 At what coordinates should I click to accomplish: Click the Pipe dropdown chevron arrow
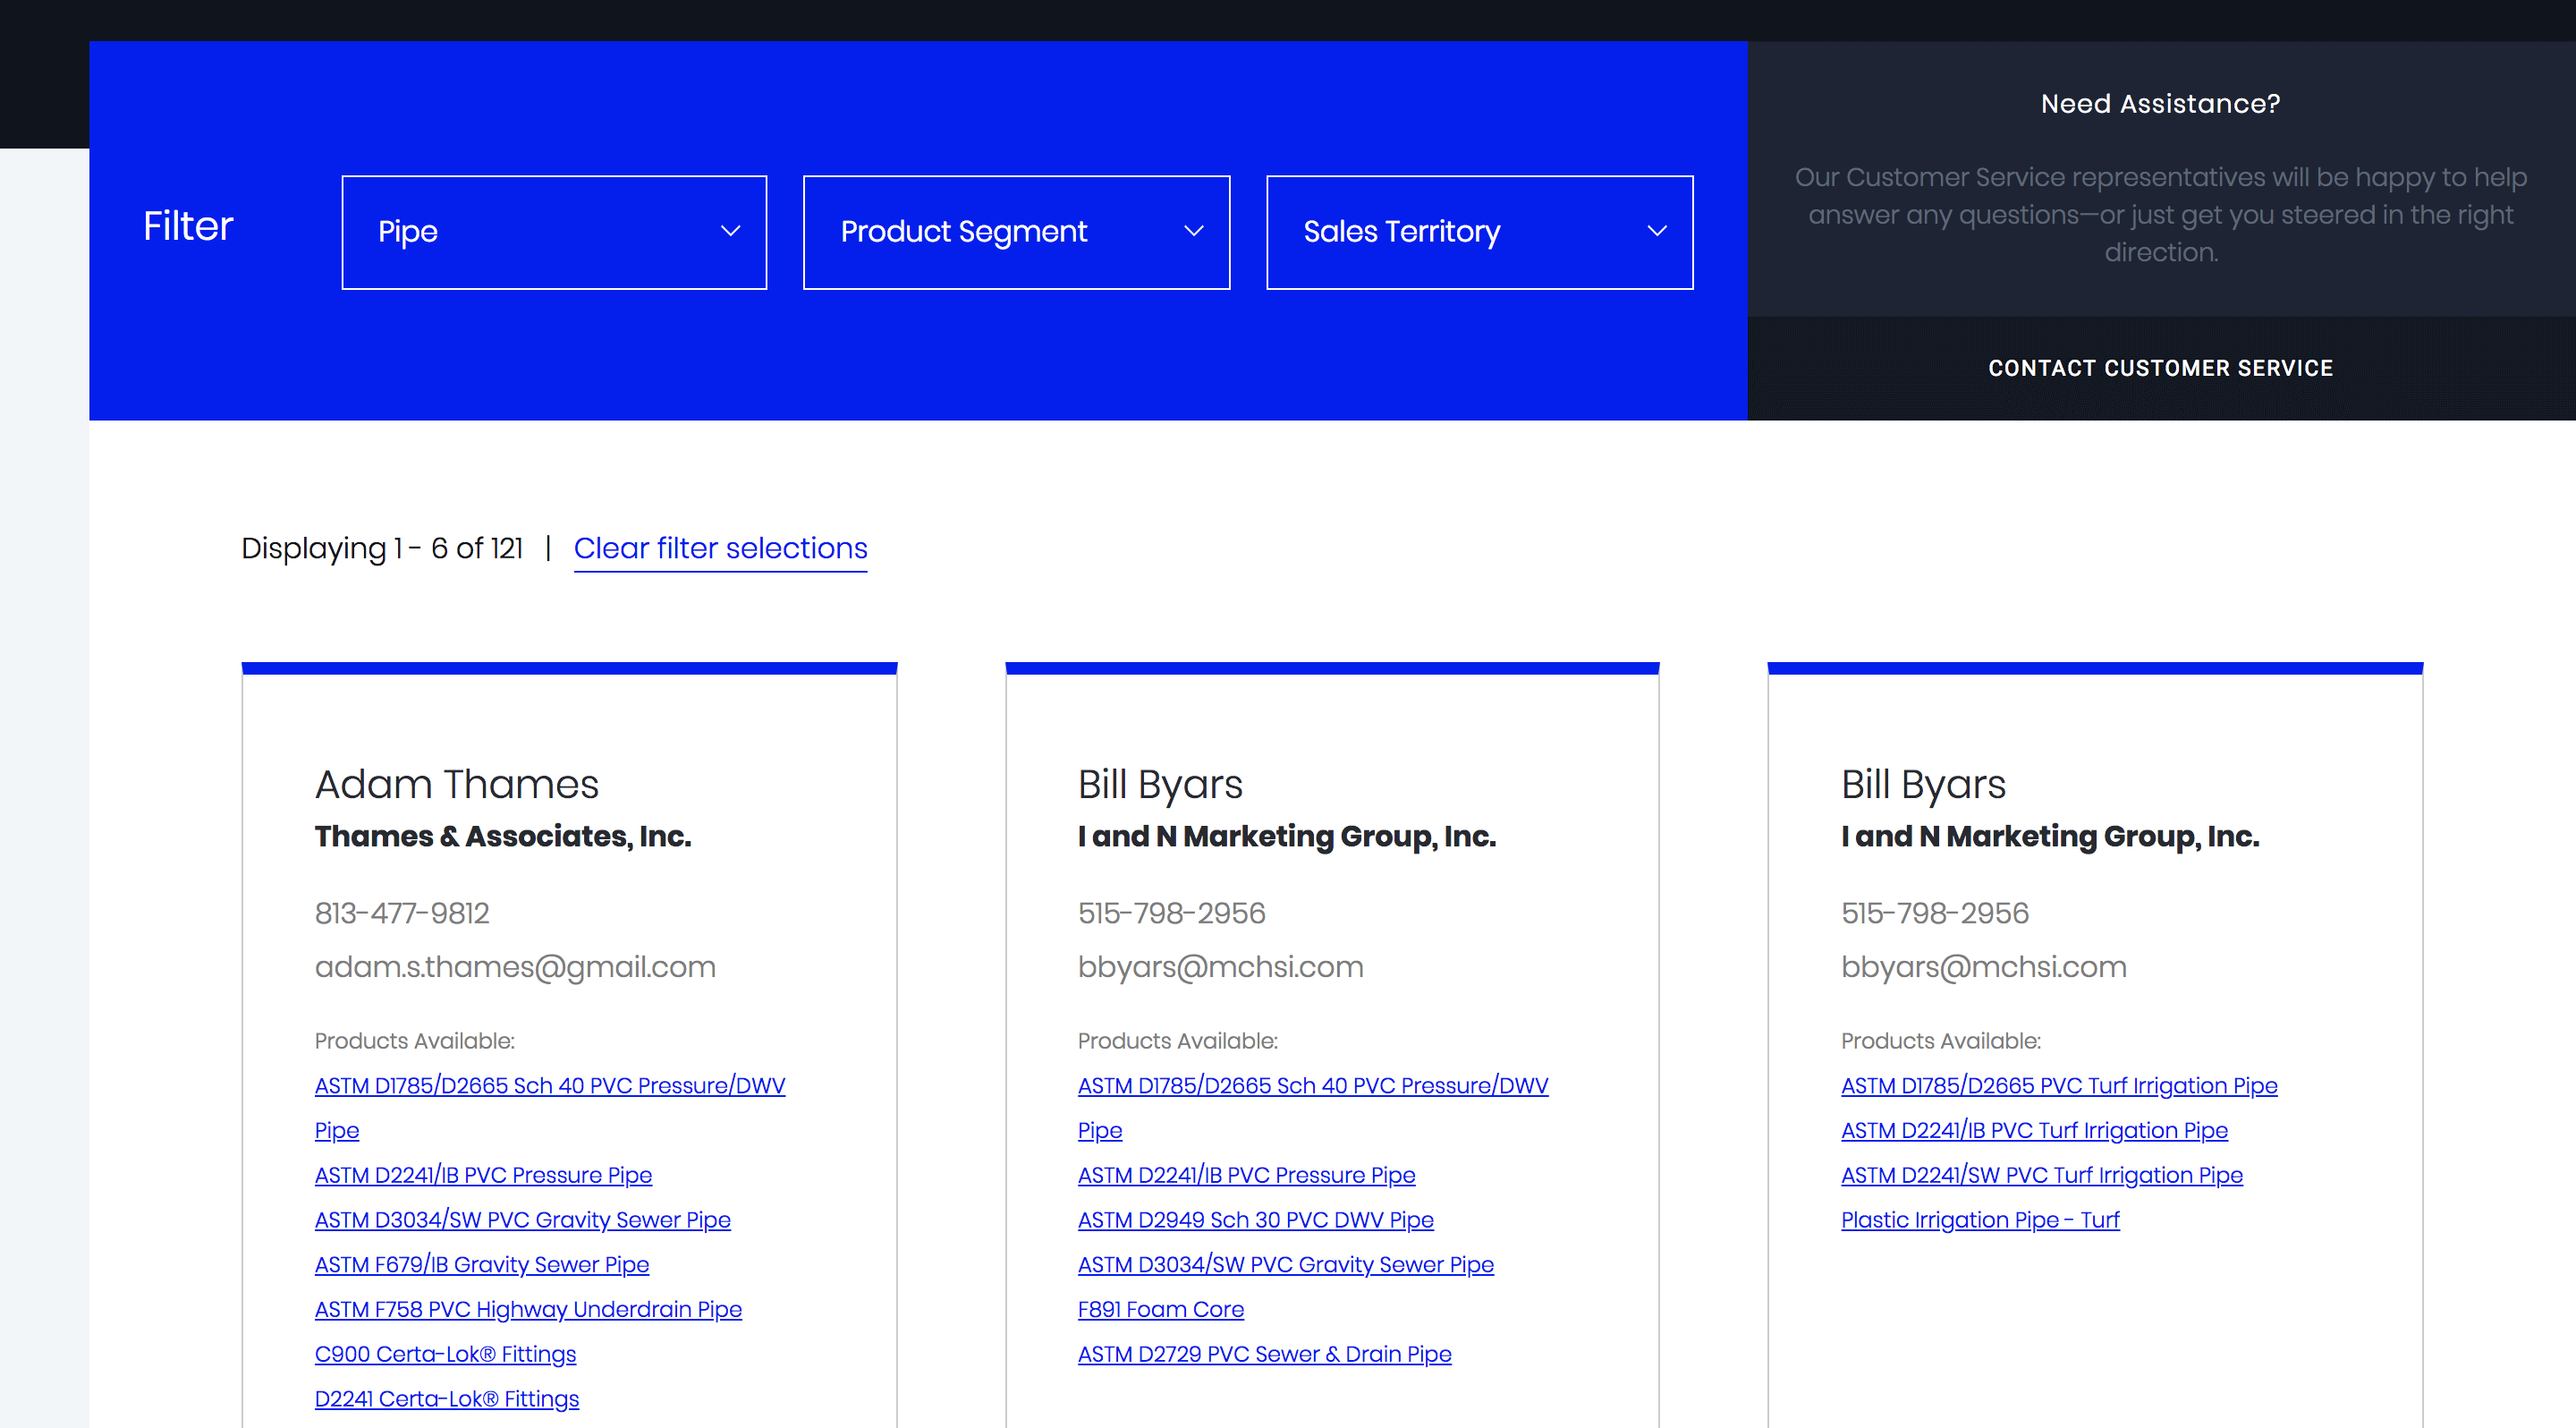[731, 231]
